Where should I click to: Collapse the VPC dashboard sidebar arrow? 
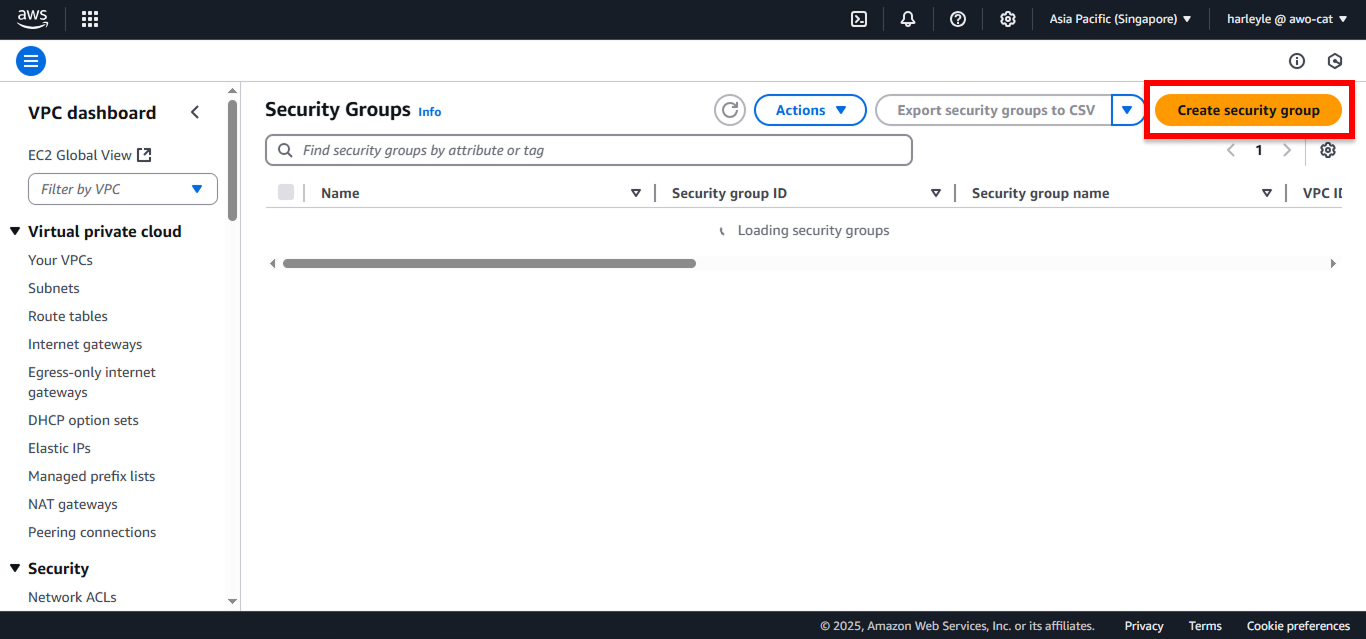[195, 112]
